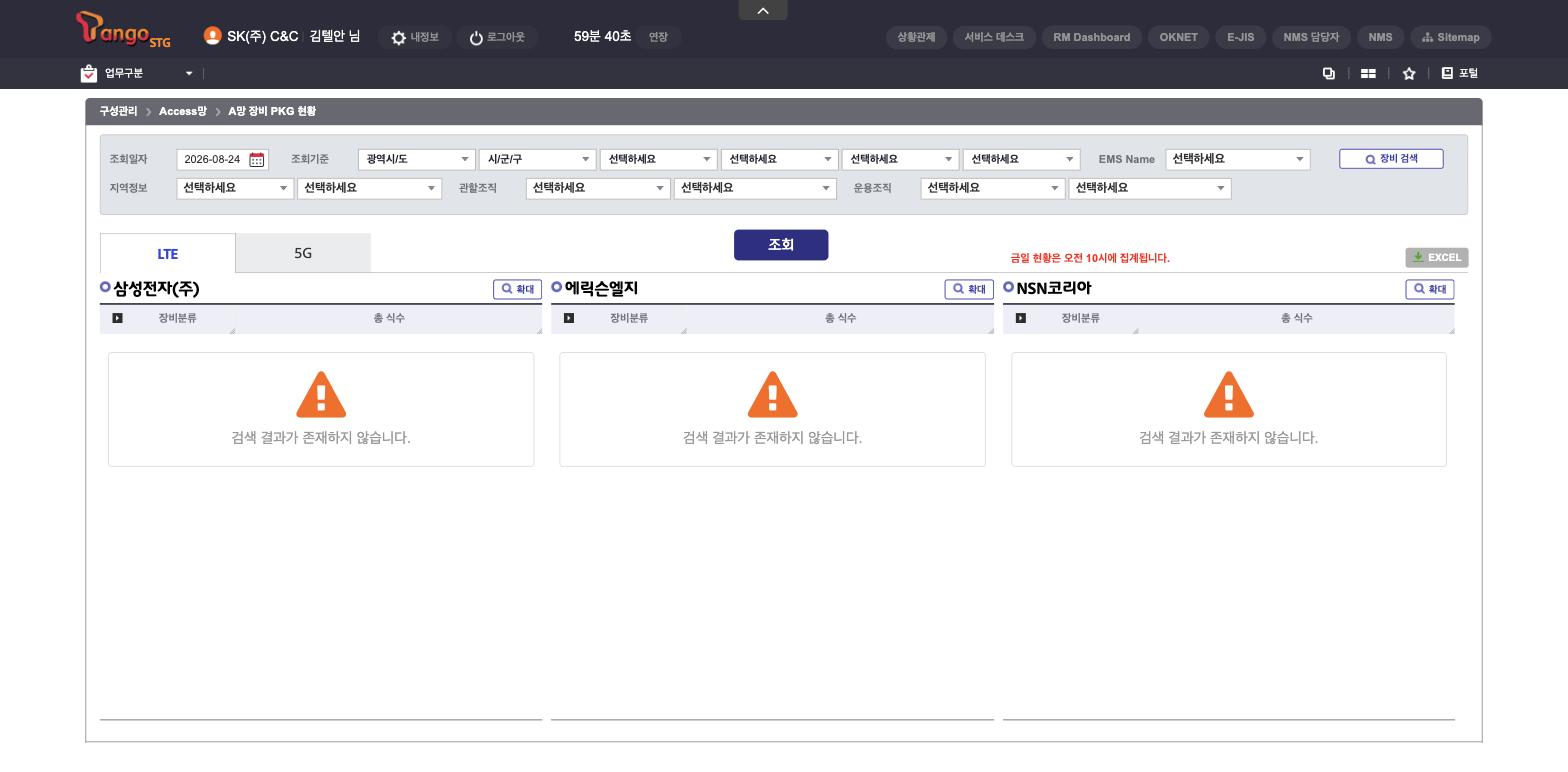Click the Access망 breadcrumb
Image resolution: width=1568 pixels, height=772 pixels.
(183, 111)
